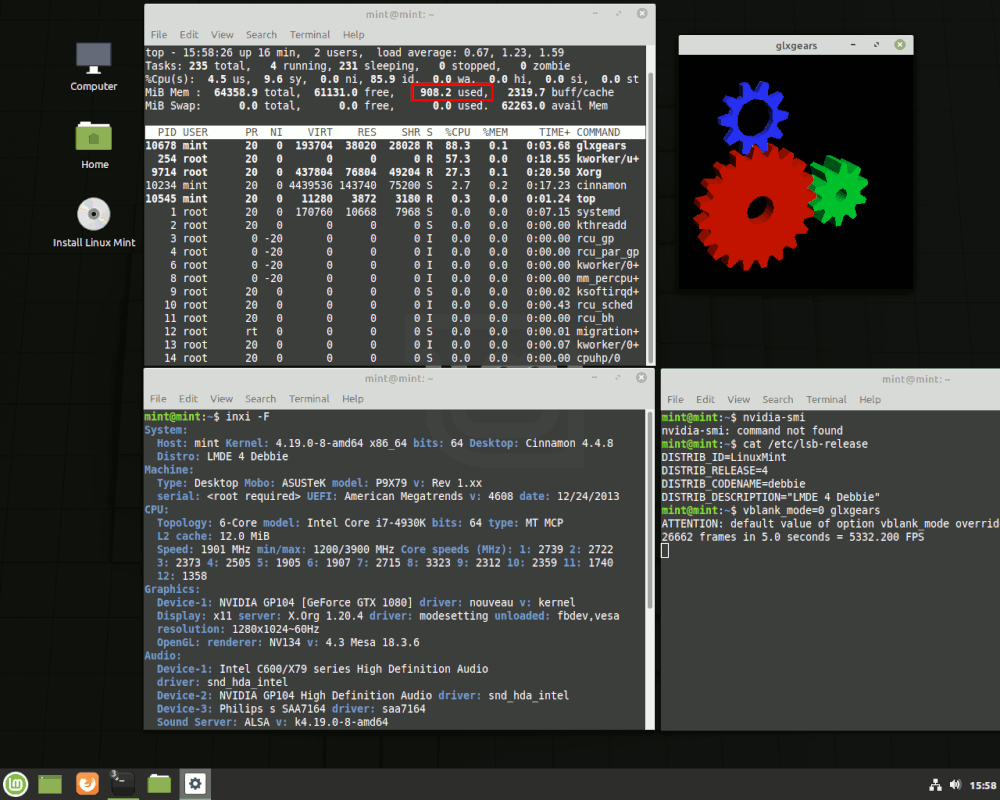Close the inxi terminal window
Image resolution: width=1000 pixels, height=800 pixels.
coord(642,378)
